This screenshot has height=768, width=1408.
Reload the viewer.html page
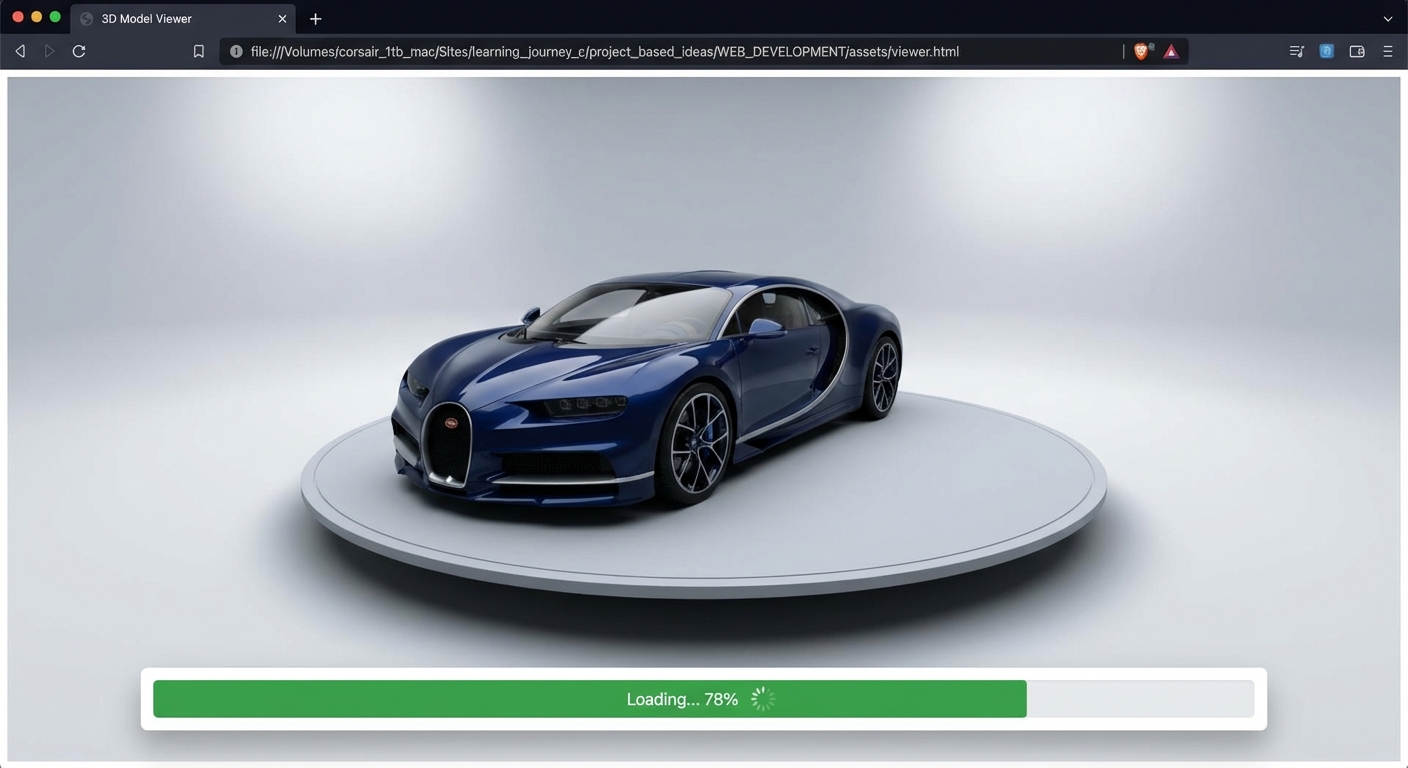[x=79, y=51]
